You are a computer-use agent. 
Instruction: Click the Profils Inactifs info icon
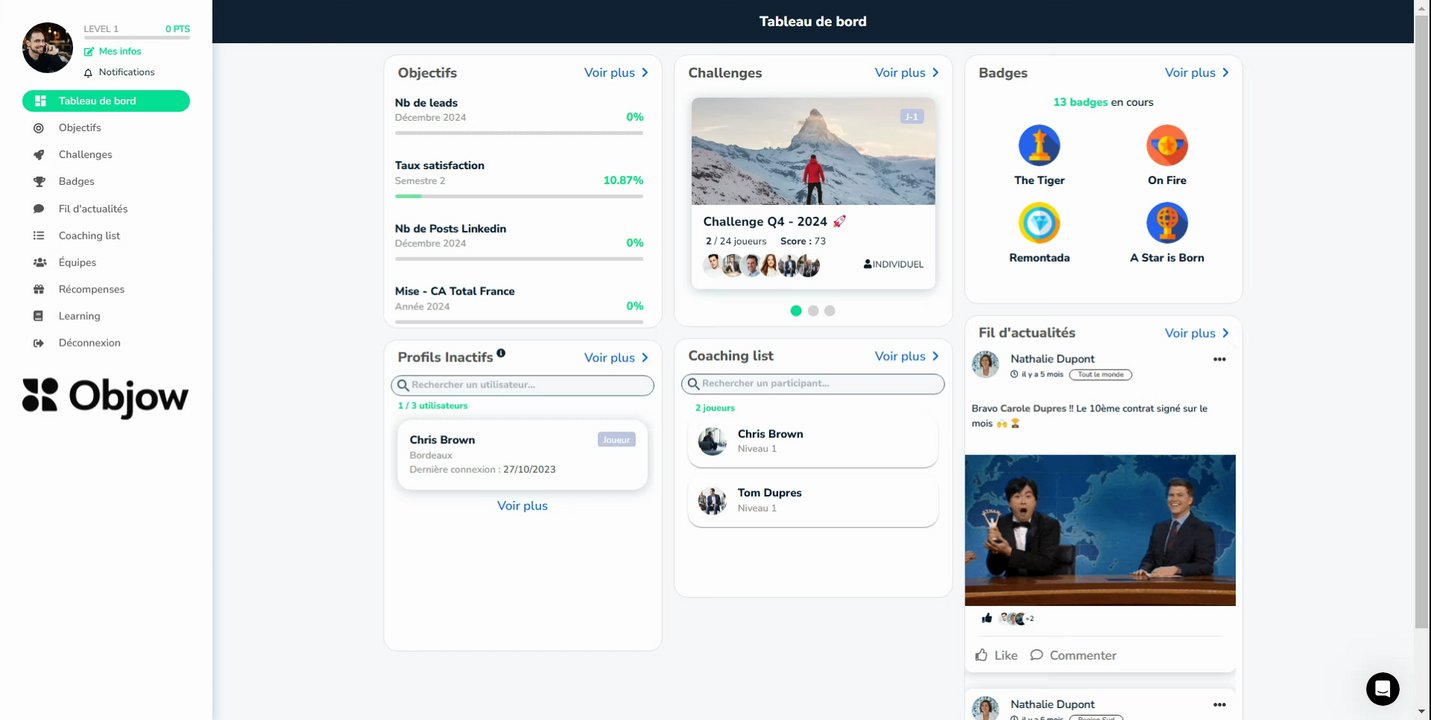click(501, 353)
